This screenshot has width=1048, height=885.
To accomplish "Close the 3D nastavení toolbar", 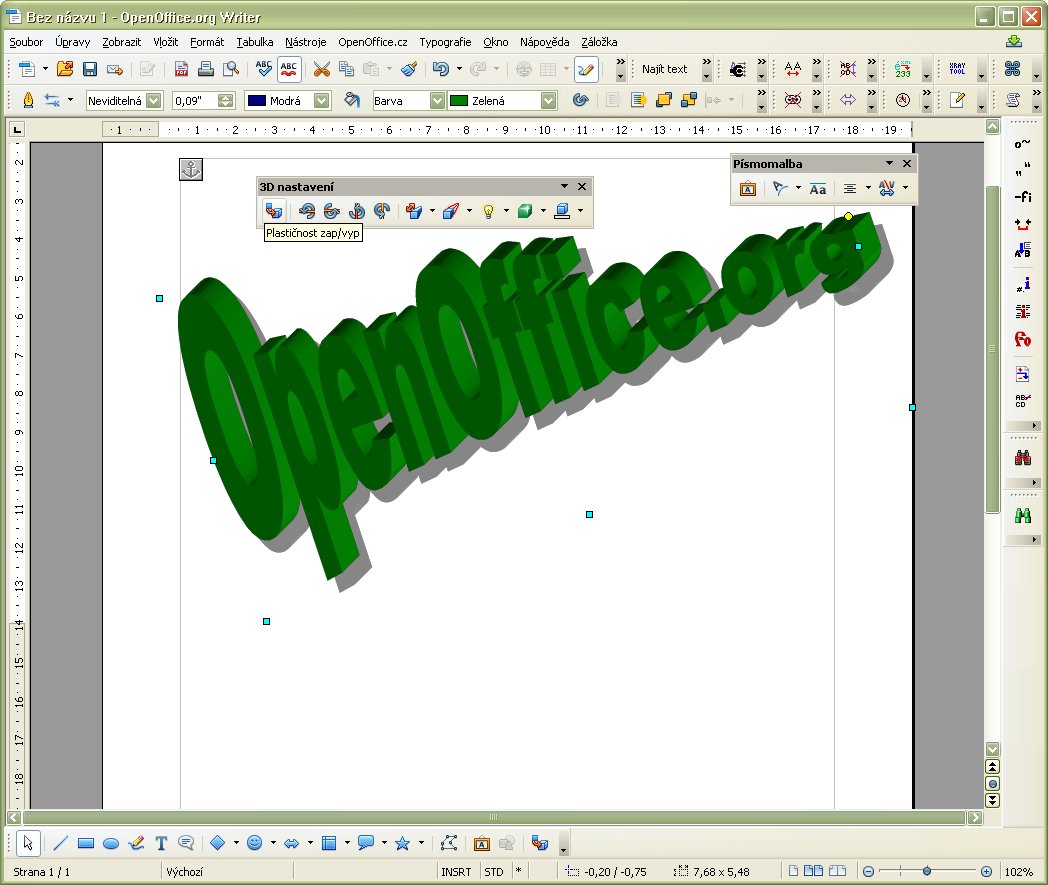I will 582,186.
